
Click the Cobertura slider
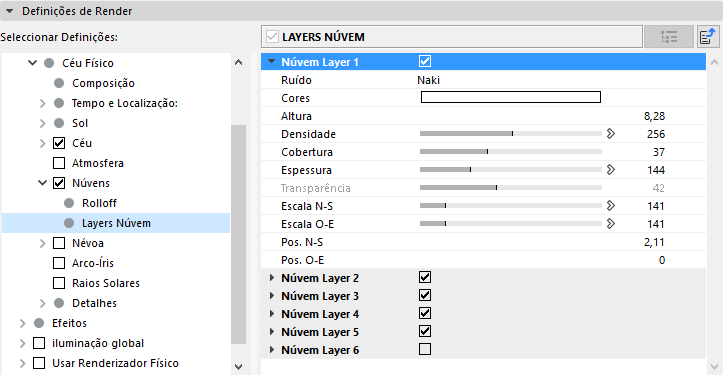[x=510, y=152]
